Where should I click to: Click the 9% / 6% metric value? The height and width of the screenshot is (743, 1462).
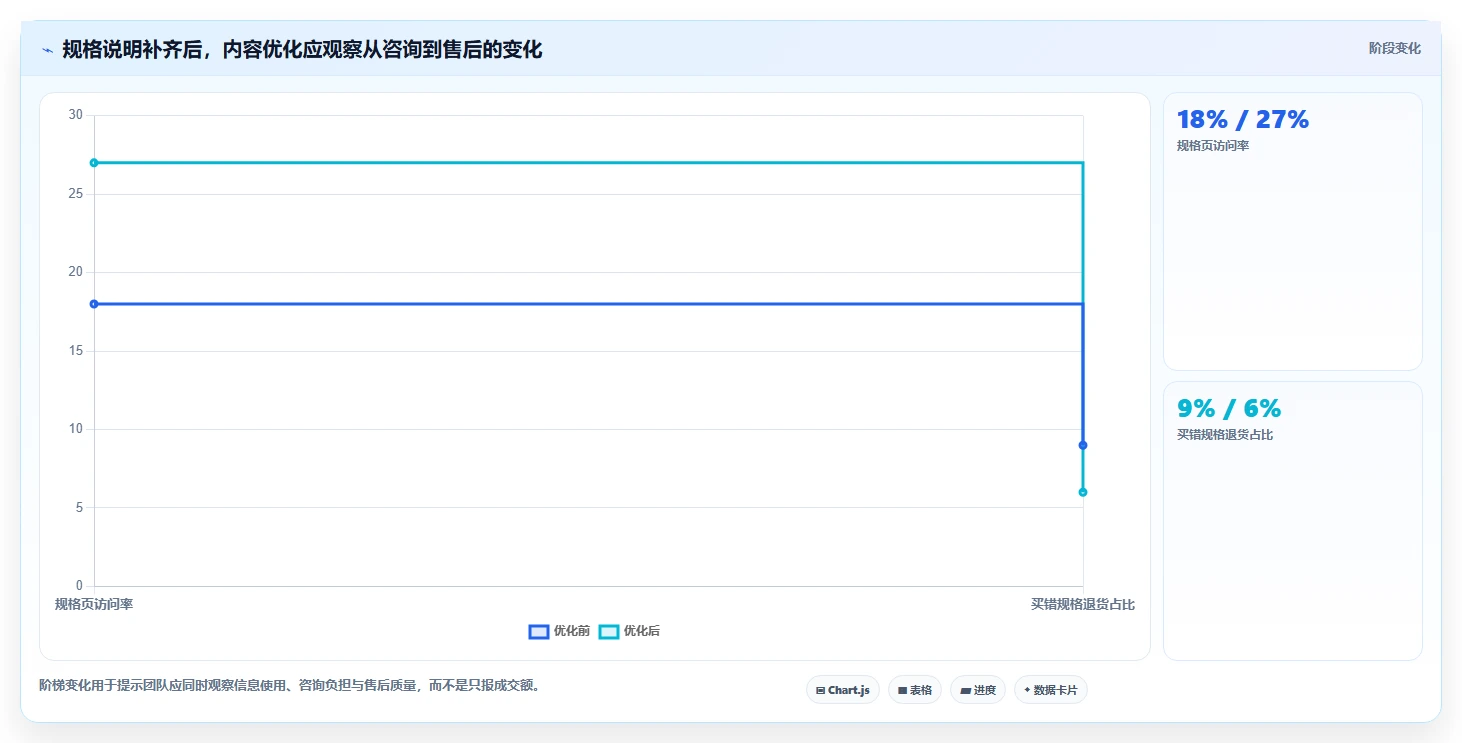coord(1229,409)
